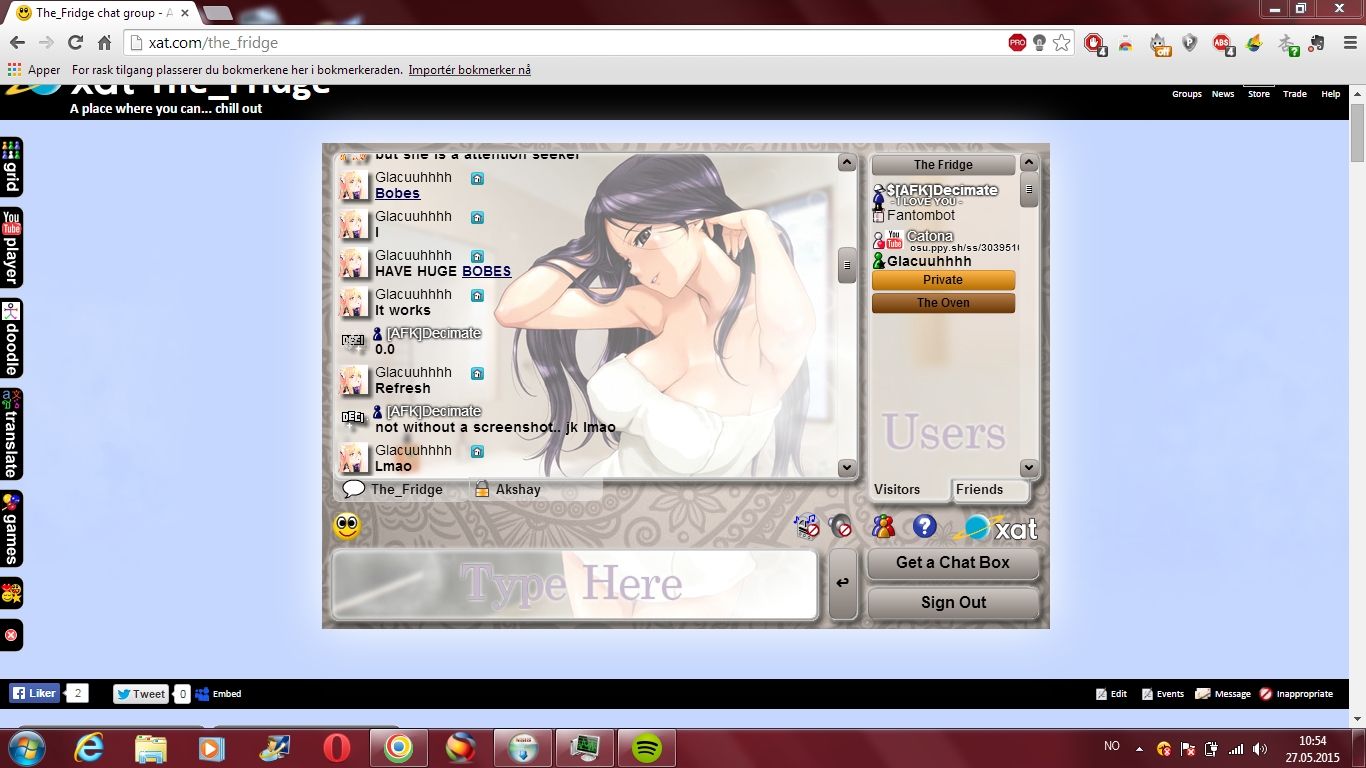Close the sidebar with the red X icon

coord(11,635)
